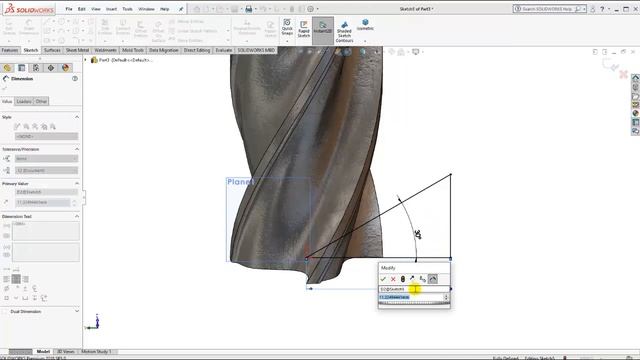Screen dimensions: 640x360
Task: Open the Style <NONE> dropdown
Action: [46, 136]
